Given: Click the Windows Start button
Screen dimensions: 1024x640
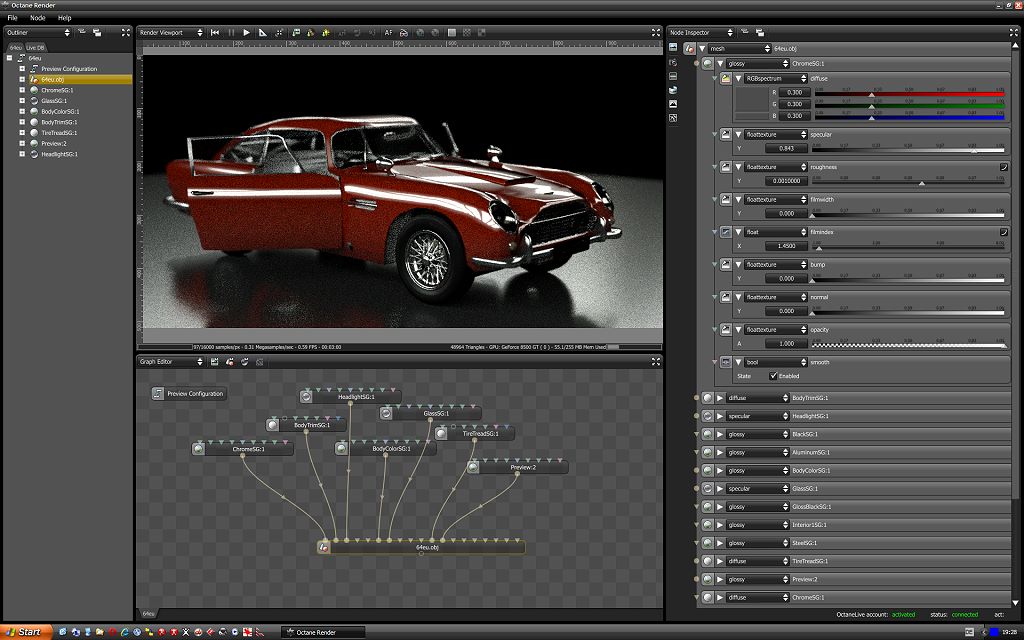Looking at the screenshot, I should click(24, 632).
